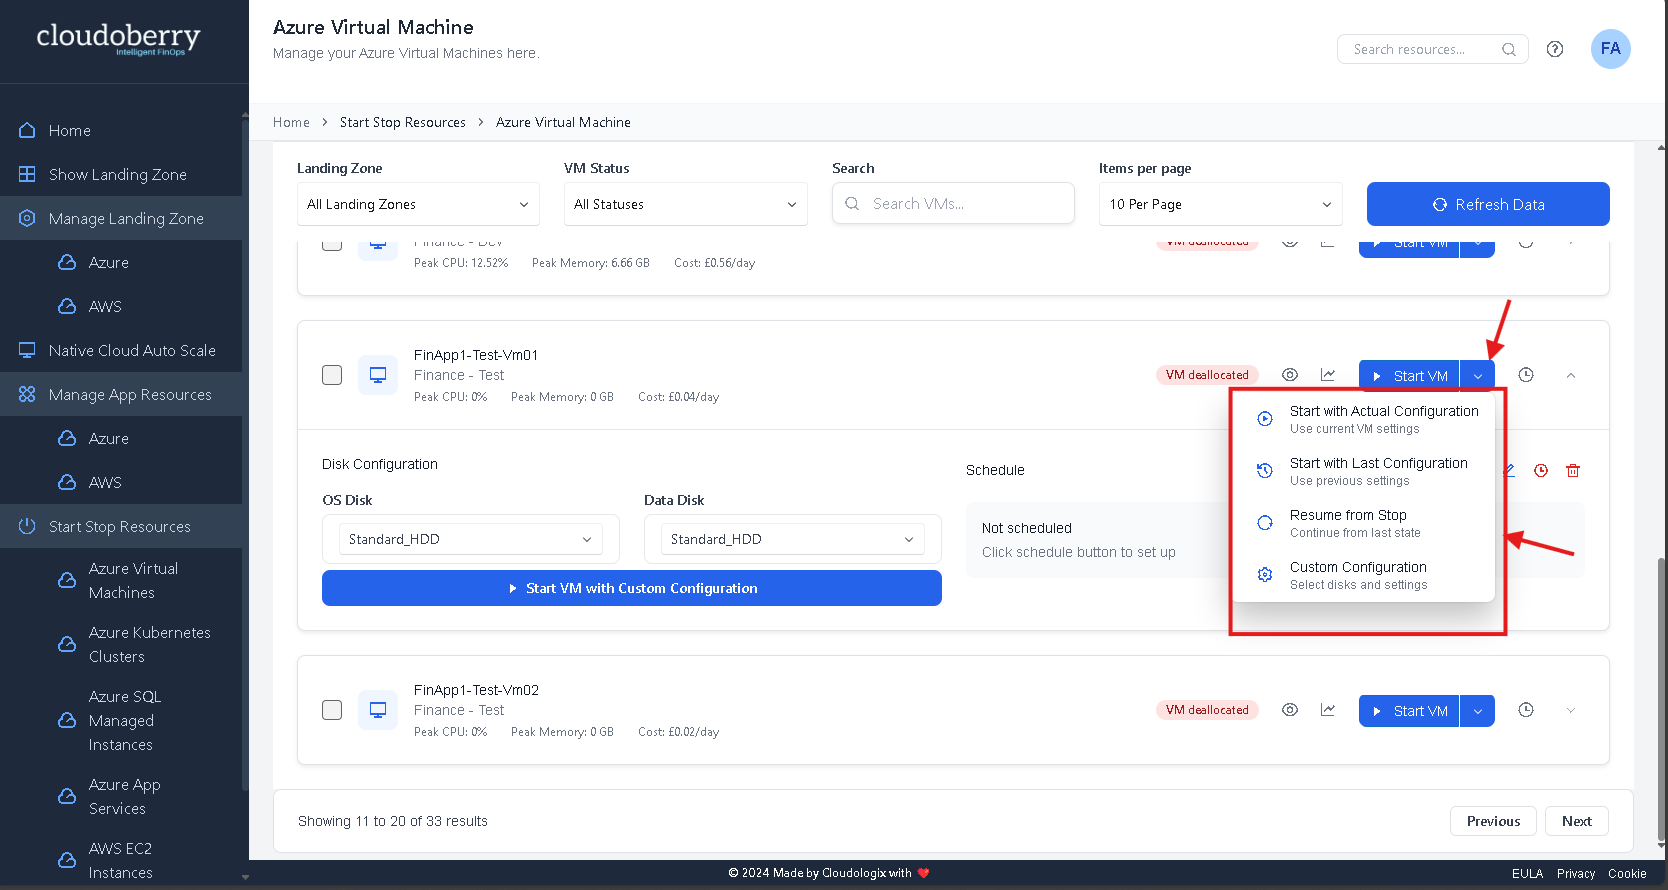The width and height of the screenshot is (1668, 890).
Task: Focus the Search VMs input field
Action: click(953, 203)
